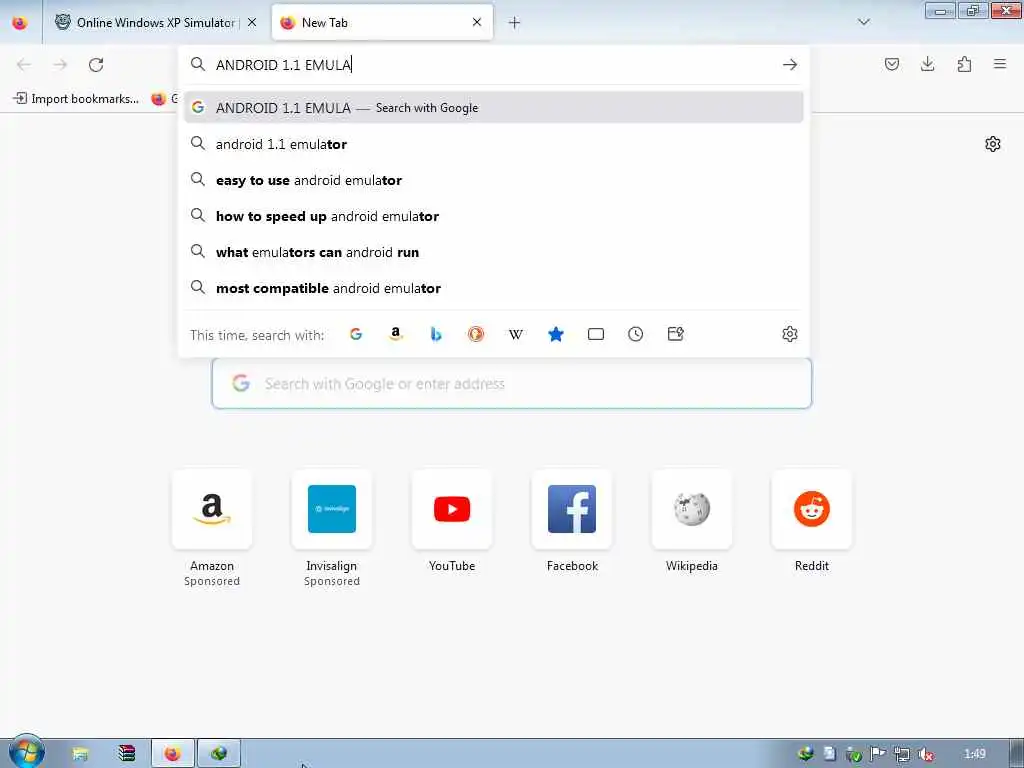Click the Go arrow in address bar
The width and height of the screenshot is (1024, 768).
tap(790, 65)
